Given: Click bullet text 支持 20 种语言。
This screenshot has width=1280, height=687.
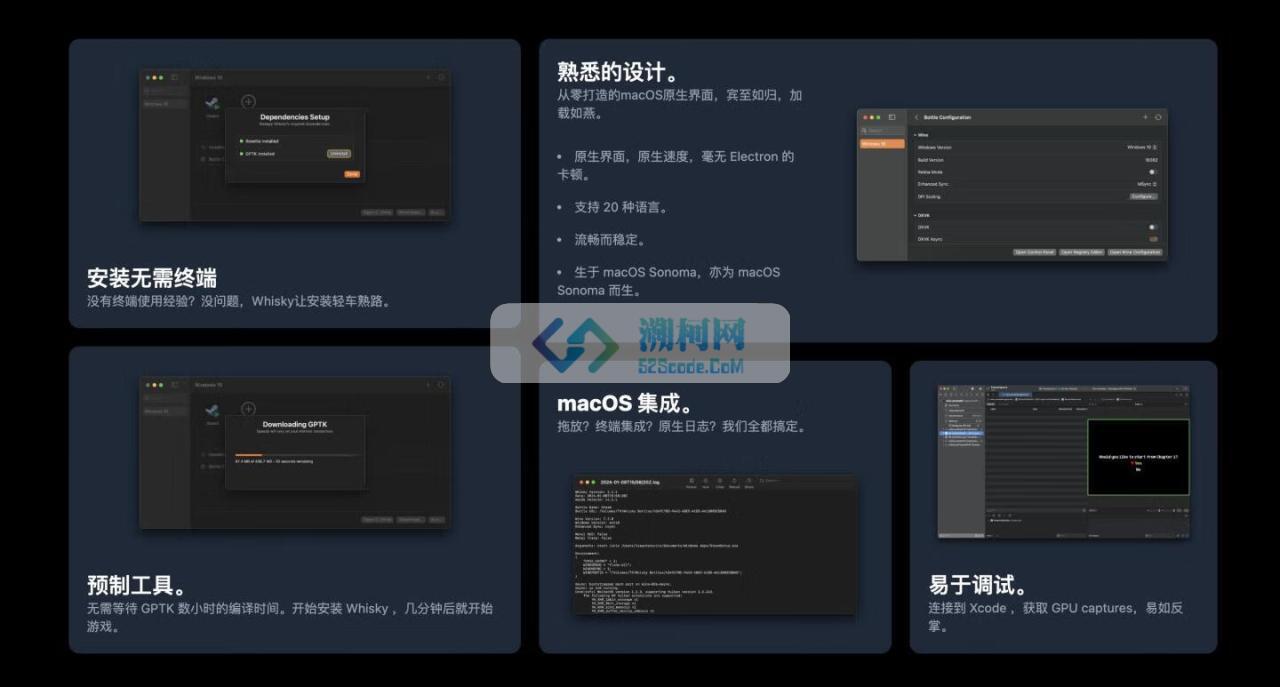Looking at the screenshot, I should tap(620, 207).
